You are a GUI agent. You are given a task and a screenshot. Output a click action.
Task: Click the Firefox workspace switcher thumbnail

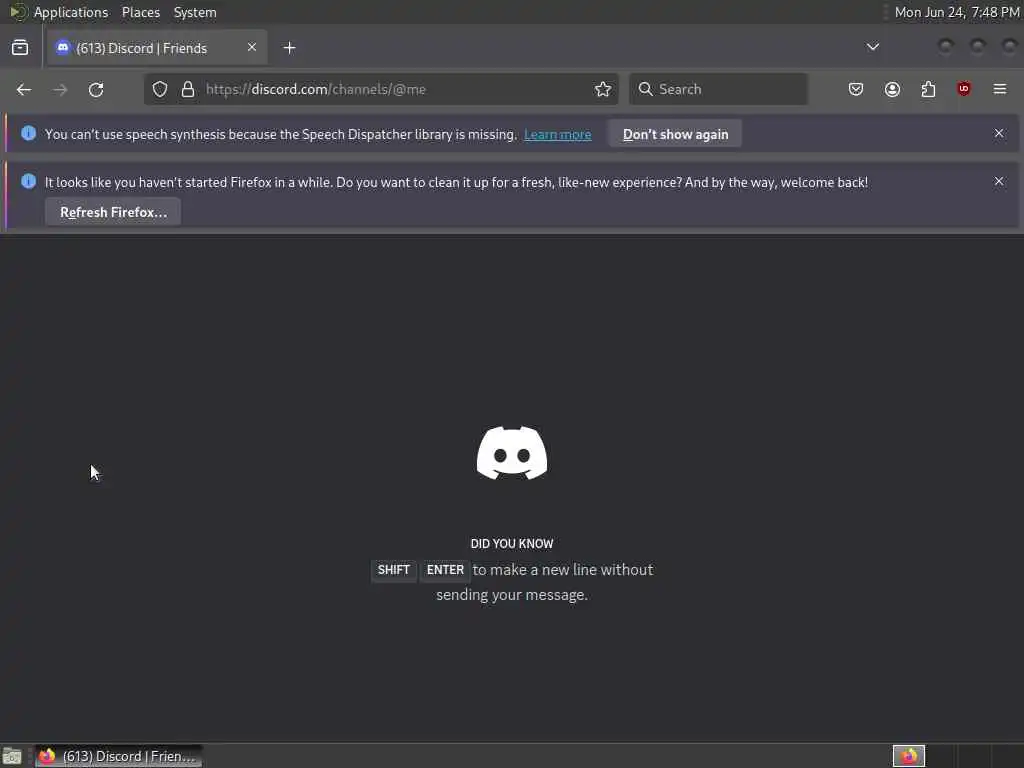pyautogui.click(x=909, y=756)
